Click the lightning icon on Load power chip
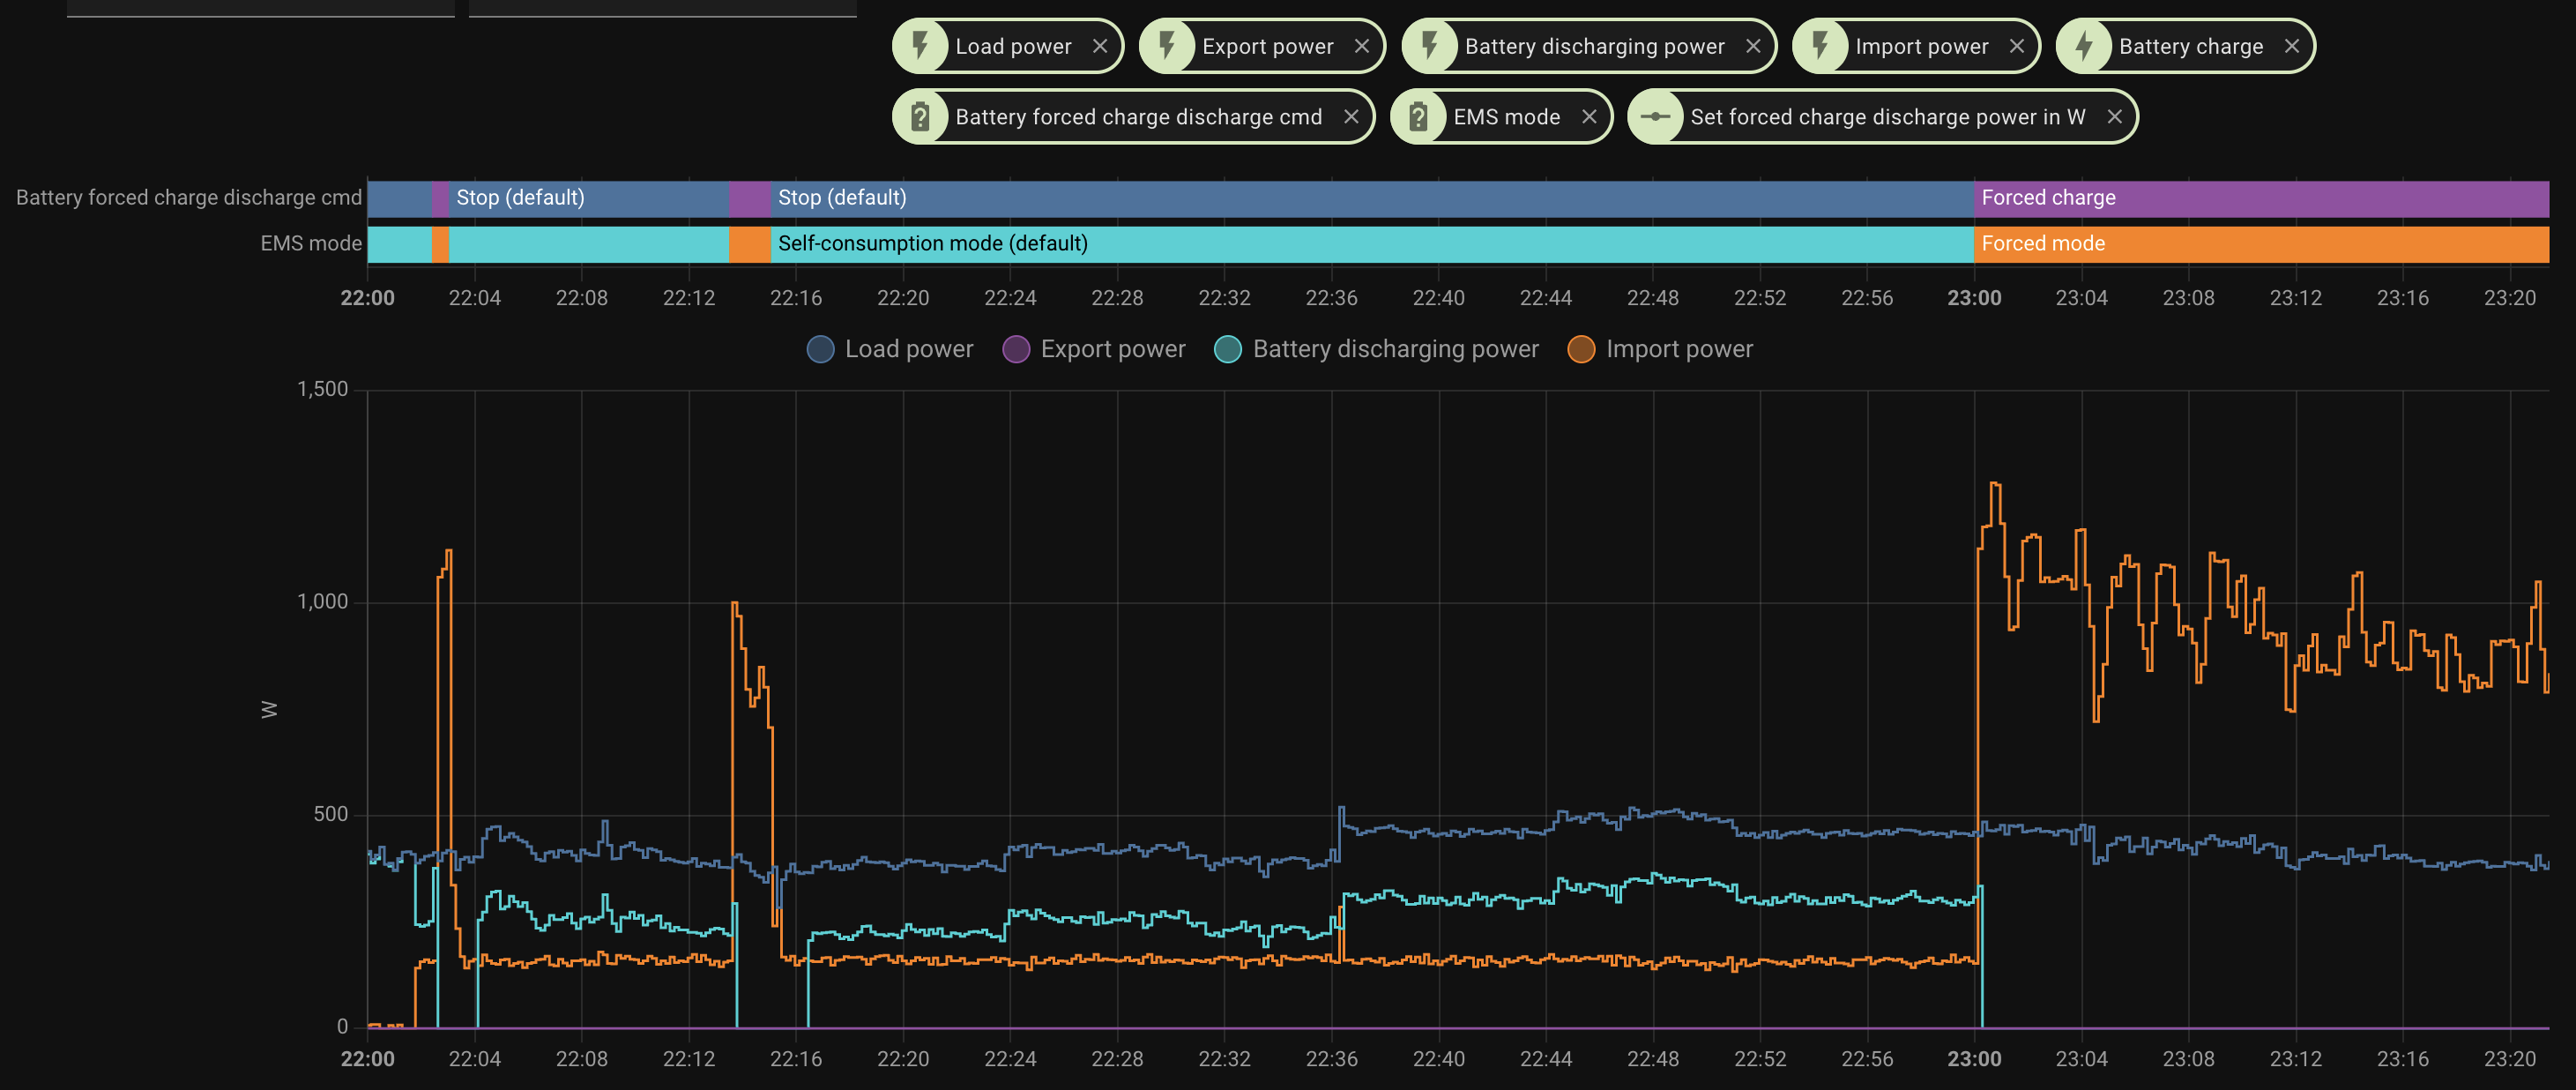The height and width of the screenshot is (1090, 2576). pos(923,45)
